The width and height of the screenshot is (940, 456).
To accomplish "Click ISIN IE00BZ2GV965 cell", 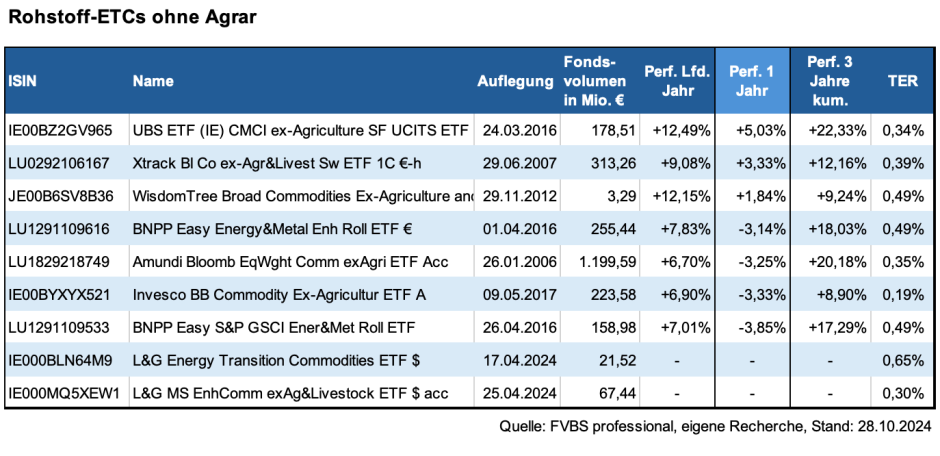I will click(60, 129).
